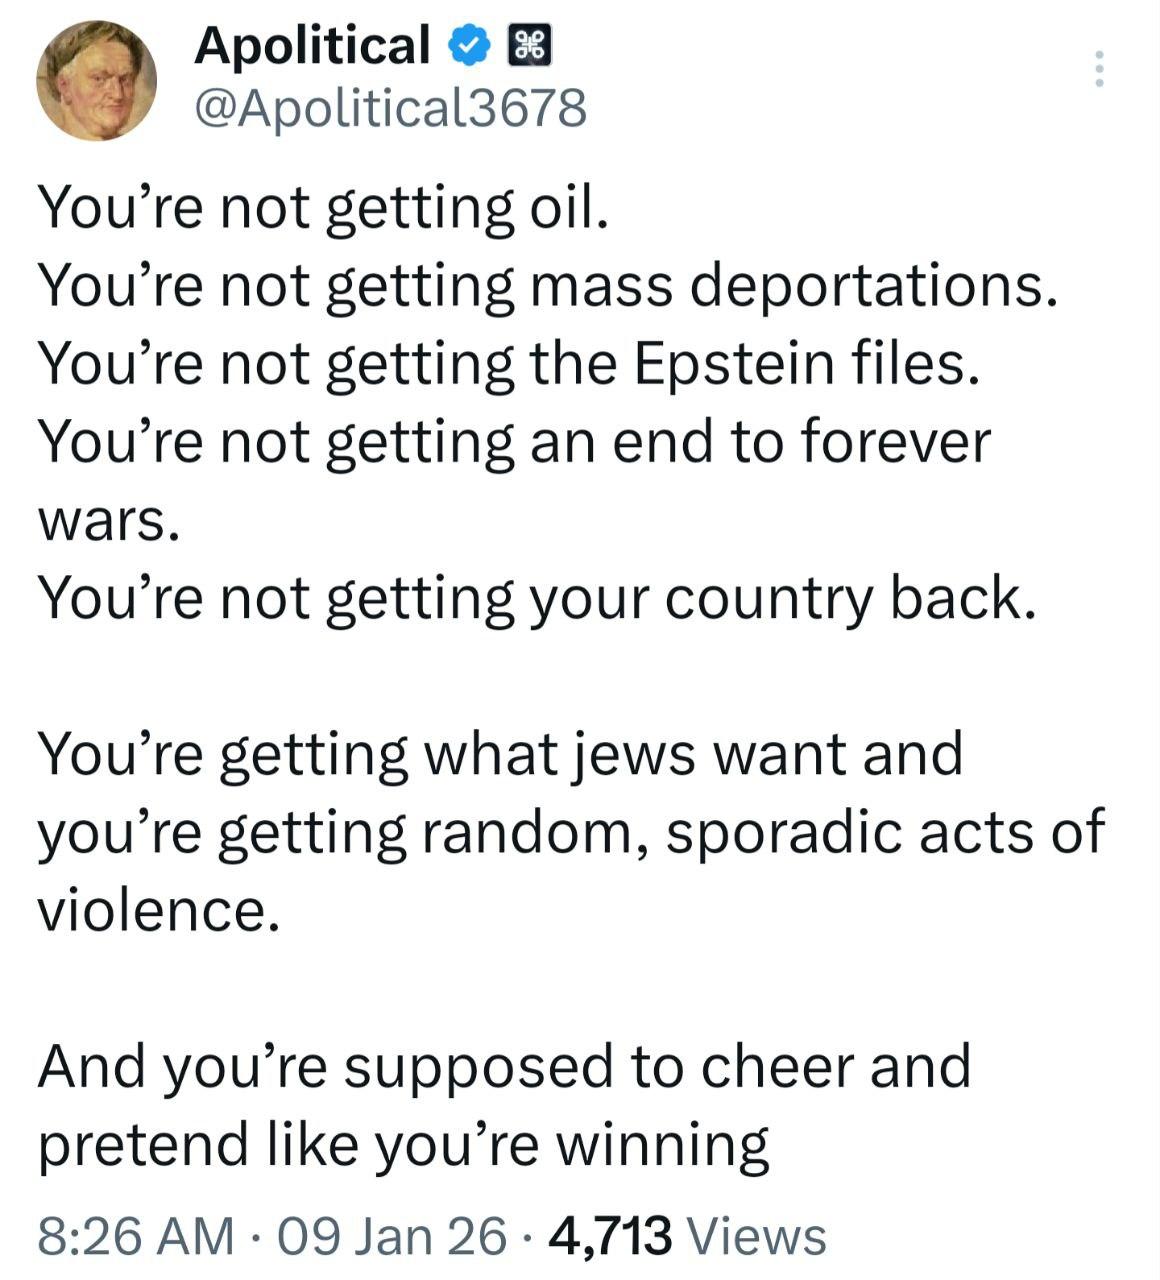Screen dimensions: 1160x1280
Task: Click the display name "Apolitical"
Action: [312, 46]
